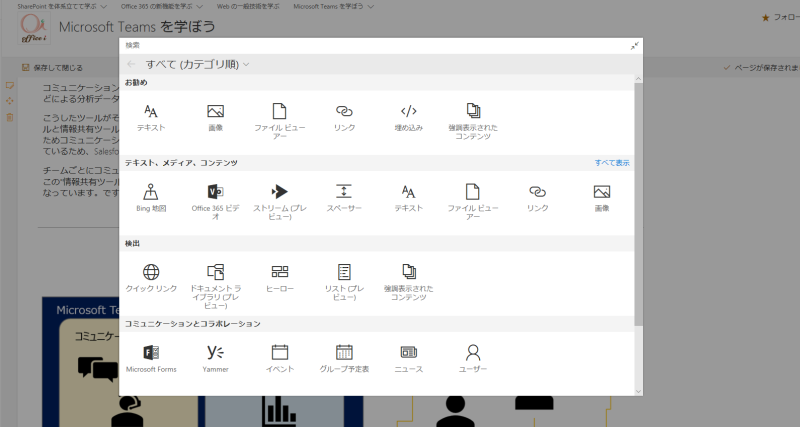Insert the Office 365 ビデオ web part
800x427 pixels.
click(215, 202)
